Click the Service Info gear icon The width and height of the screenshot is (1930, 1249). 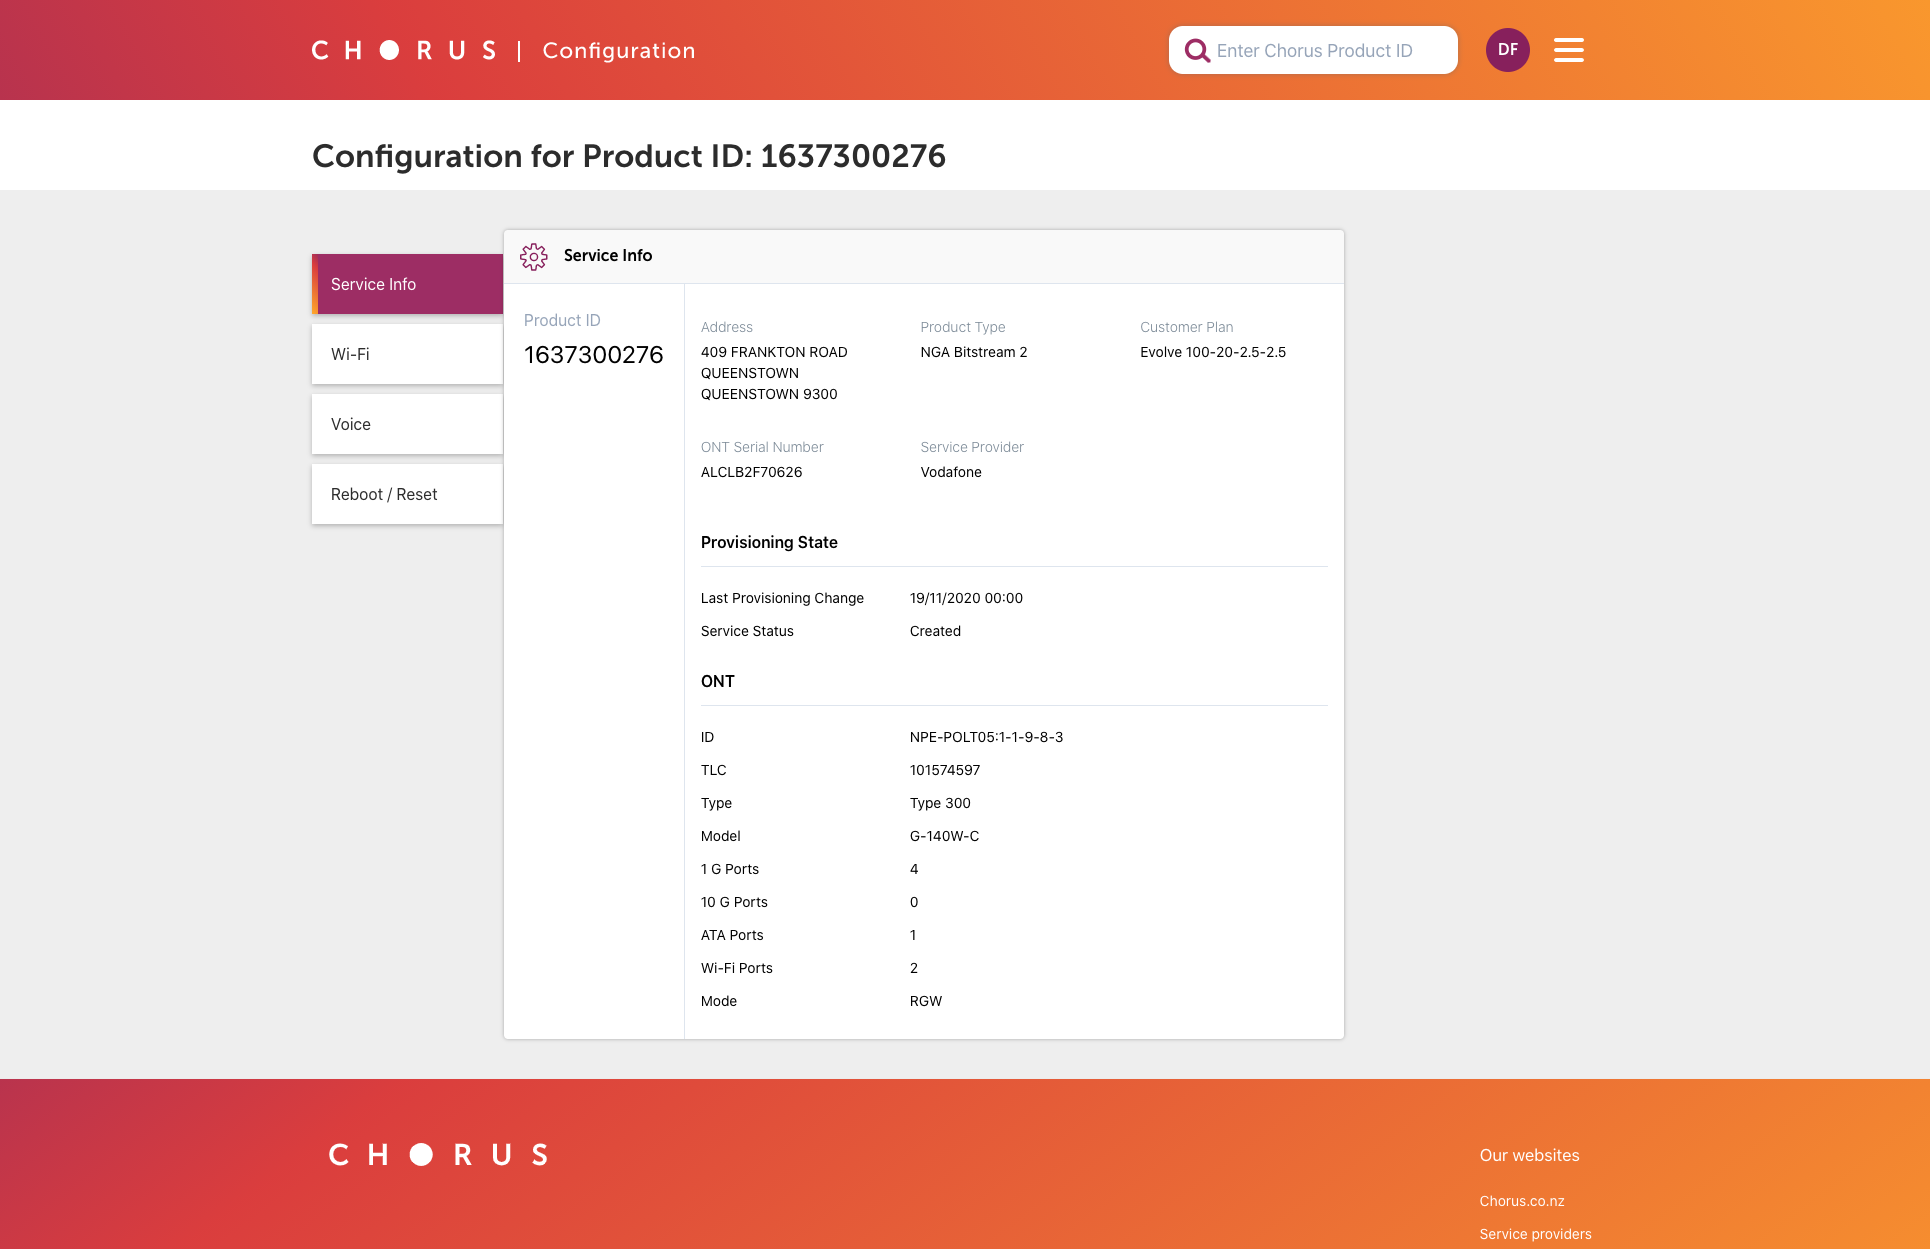click(x=533, y=256)
